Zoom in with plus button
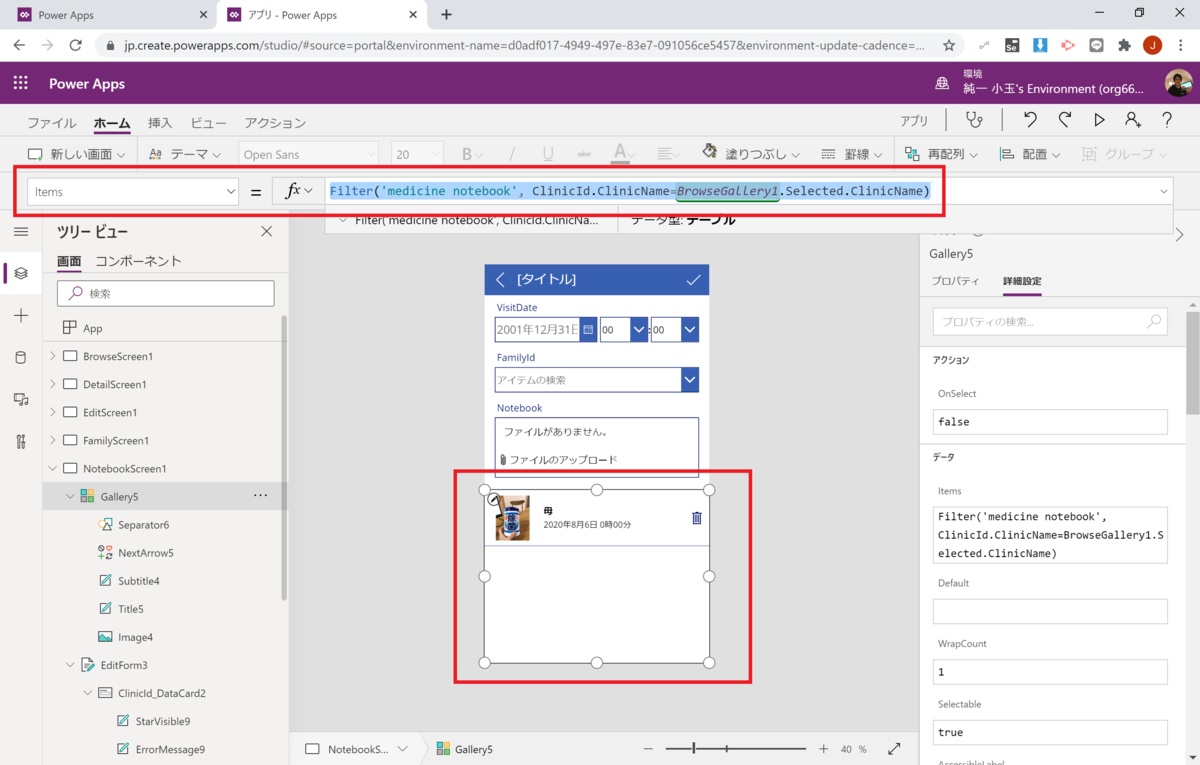The width and height of the screenshot is (1200, 765). [823, 749]
